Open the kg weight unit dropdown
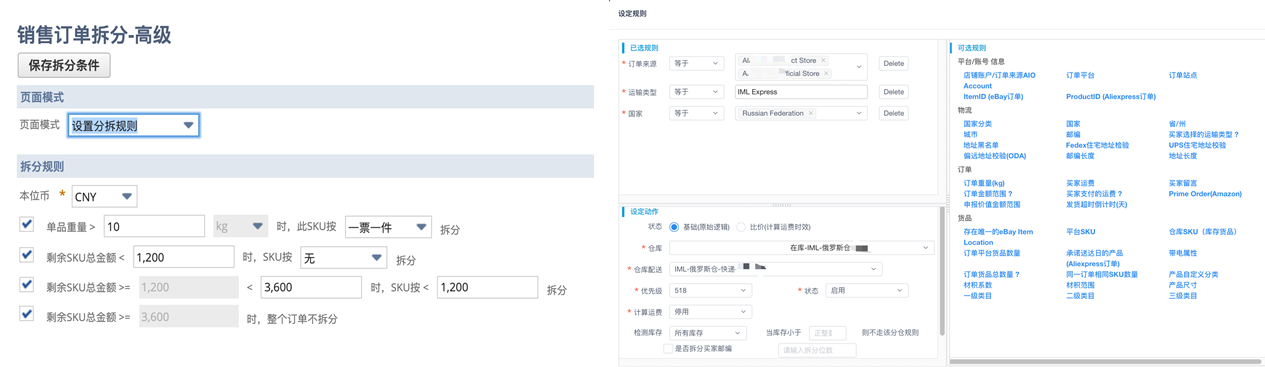The width and height of the screenshot is (1265, 367). pyautogui.click(x=241, y=227)
